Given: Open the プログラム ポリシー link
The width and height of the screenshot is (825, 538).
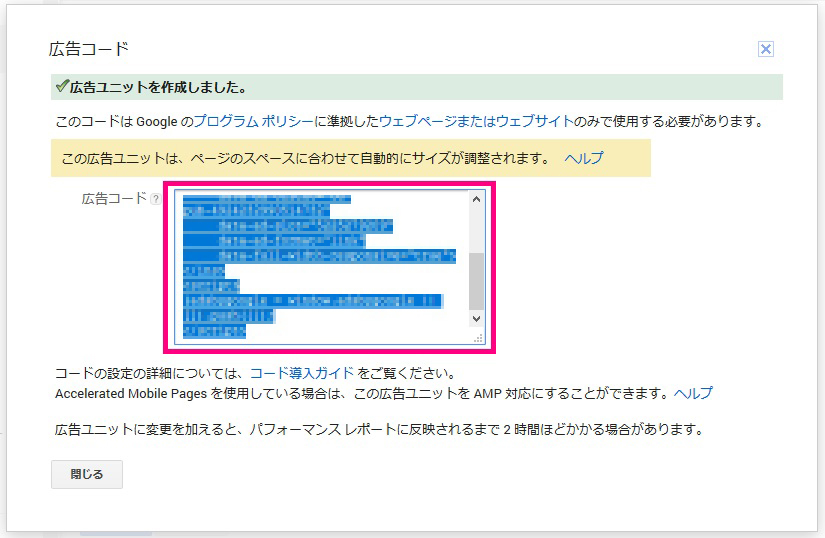Looking at the screenshot, I should [254, 121].
